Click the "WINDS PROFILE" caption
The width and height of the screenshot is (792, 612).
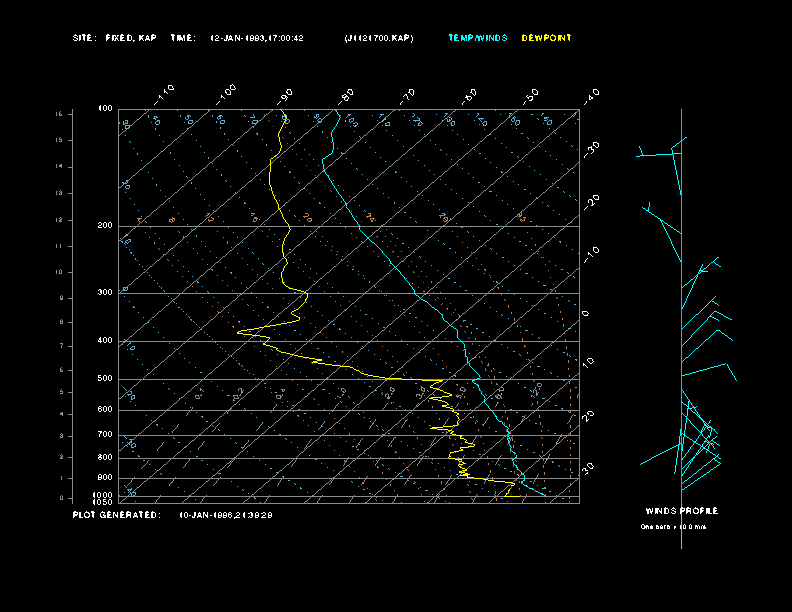point(682,511)
